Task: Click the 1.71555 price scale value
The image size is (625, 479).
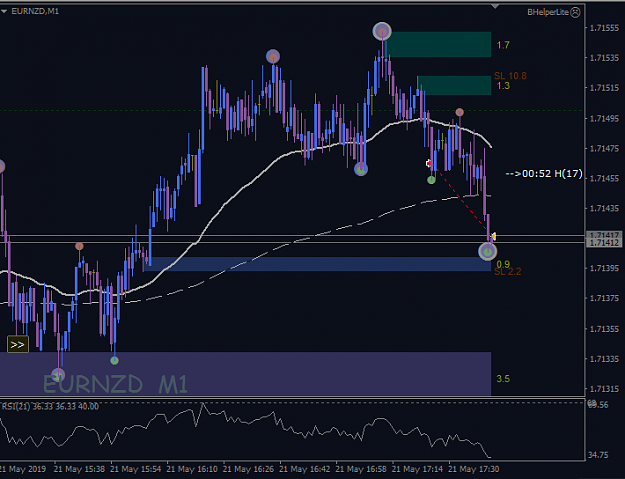Action: pyautogui.click(x=604, y=28)
